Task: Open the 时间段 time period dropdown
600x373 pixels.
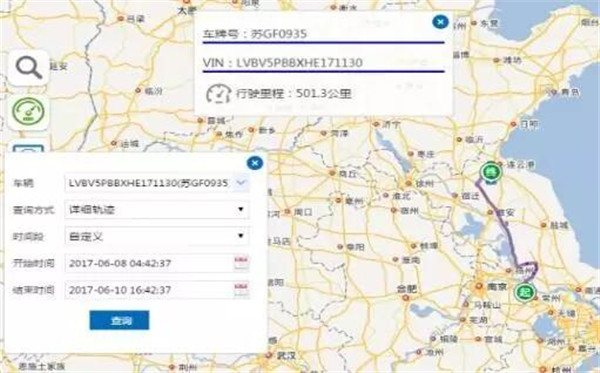Action: pos(157,236)
